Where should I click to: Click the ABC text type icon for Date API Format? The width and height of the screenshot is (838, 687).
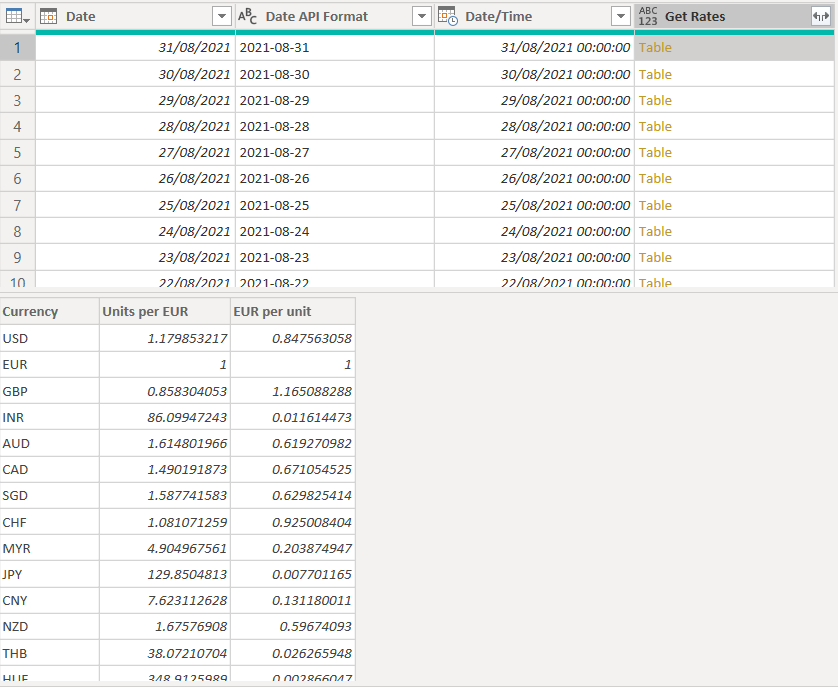(247, 17)
